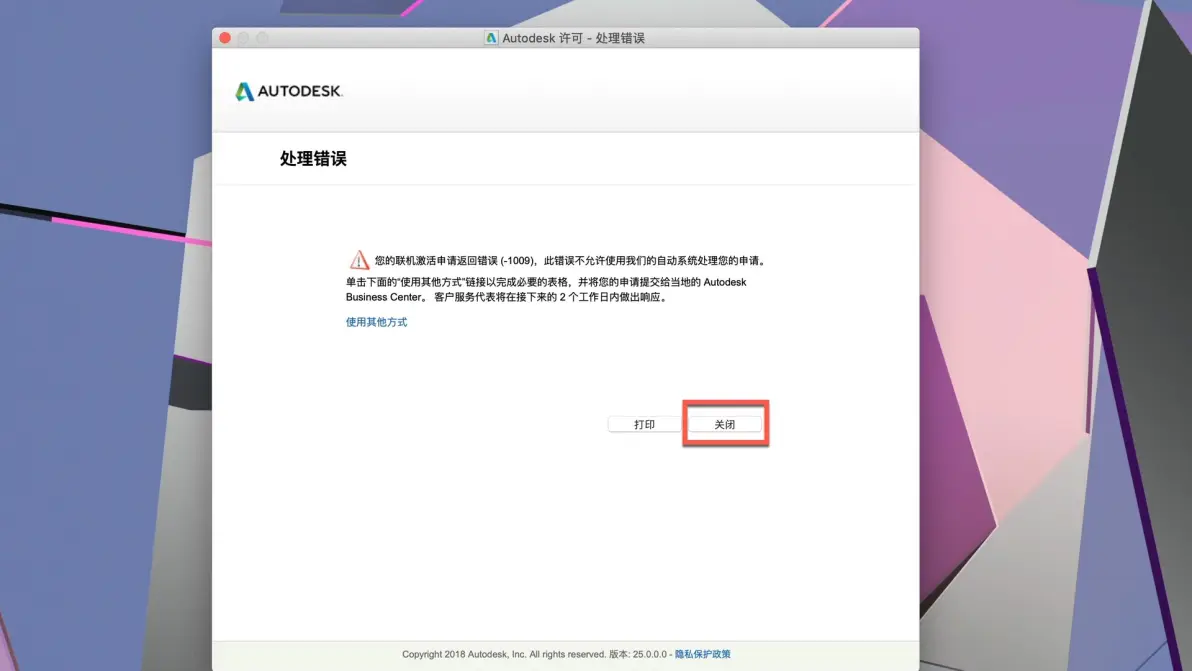Click the Autodesk icon in the title bar

(491, 38)
